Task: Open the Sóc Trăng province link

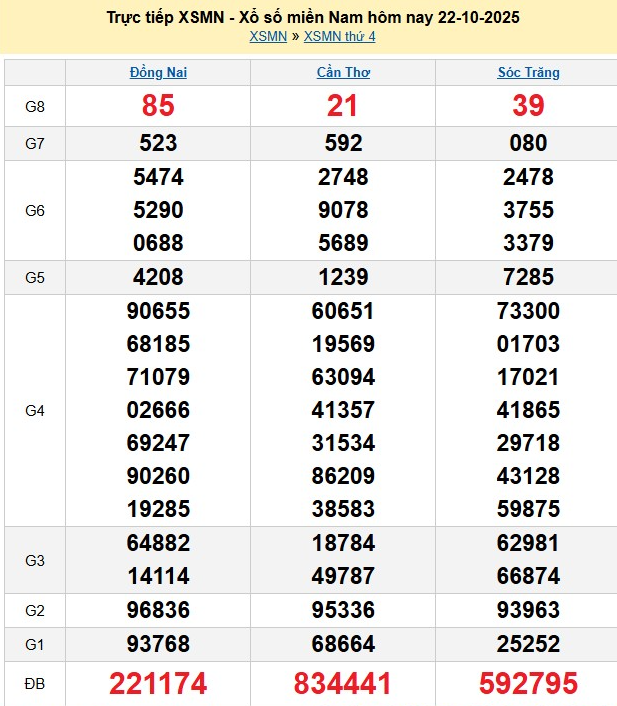Action: pos(528,72)
